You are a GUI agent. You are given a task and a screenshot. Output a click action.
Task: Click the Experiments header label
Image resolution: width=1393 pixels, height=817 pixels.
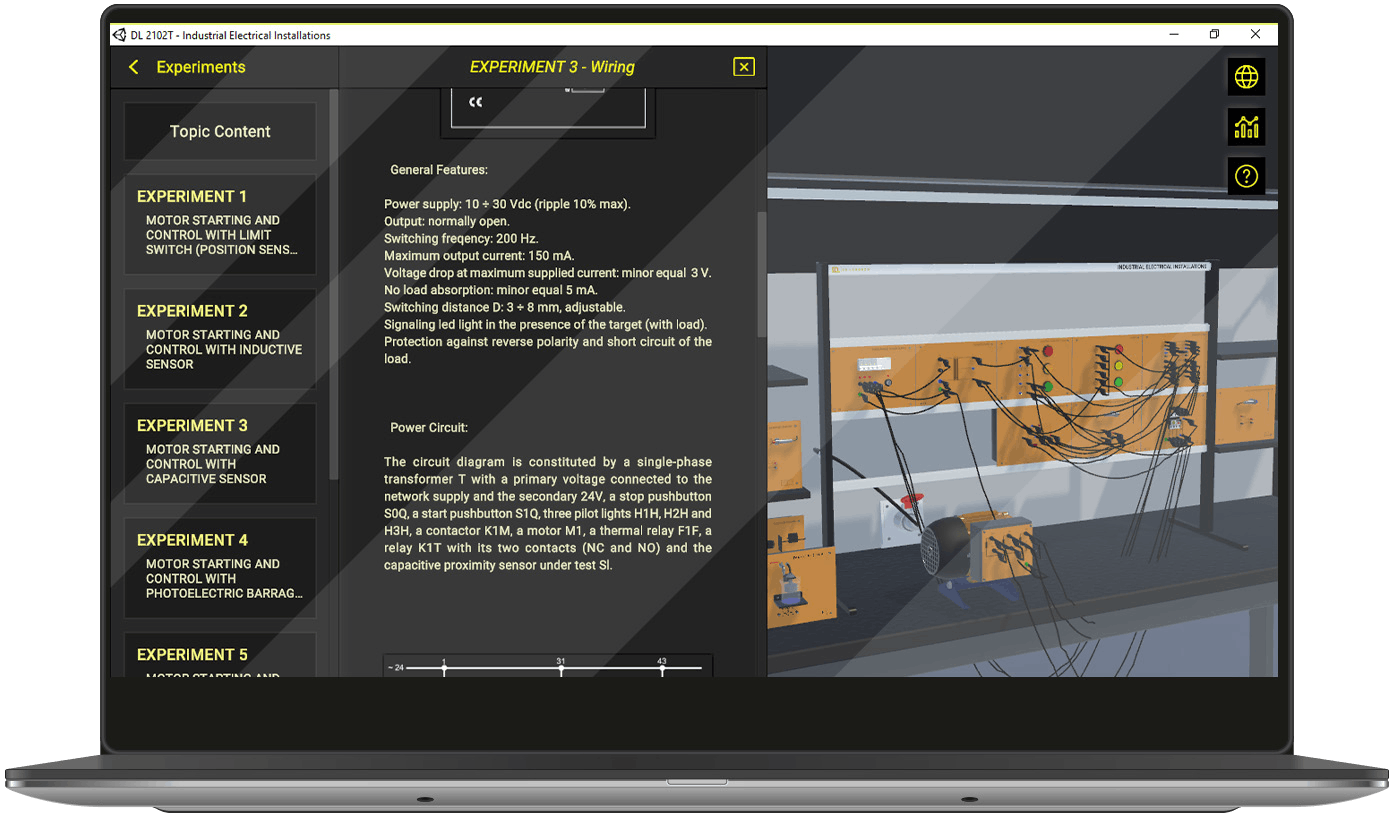coord(201,67)
